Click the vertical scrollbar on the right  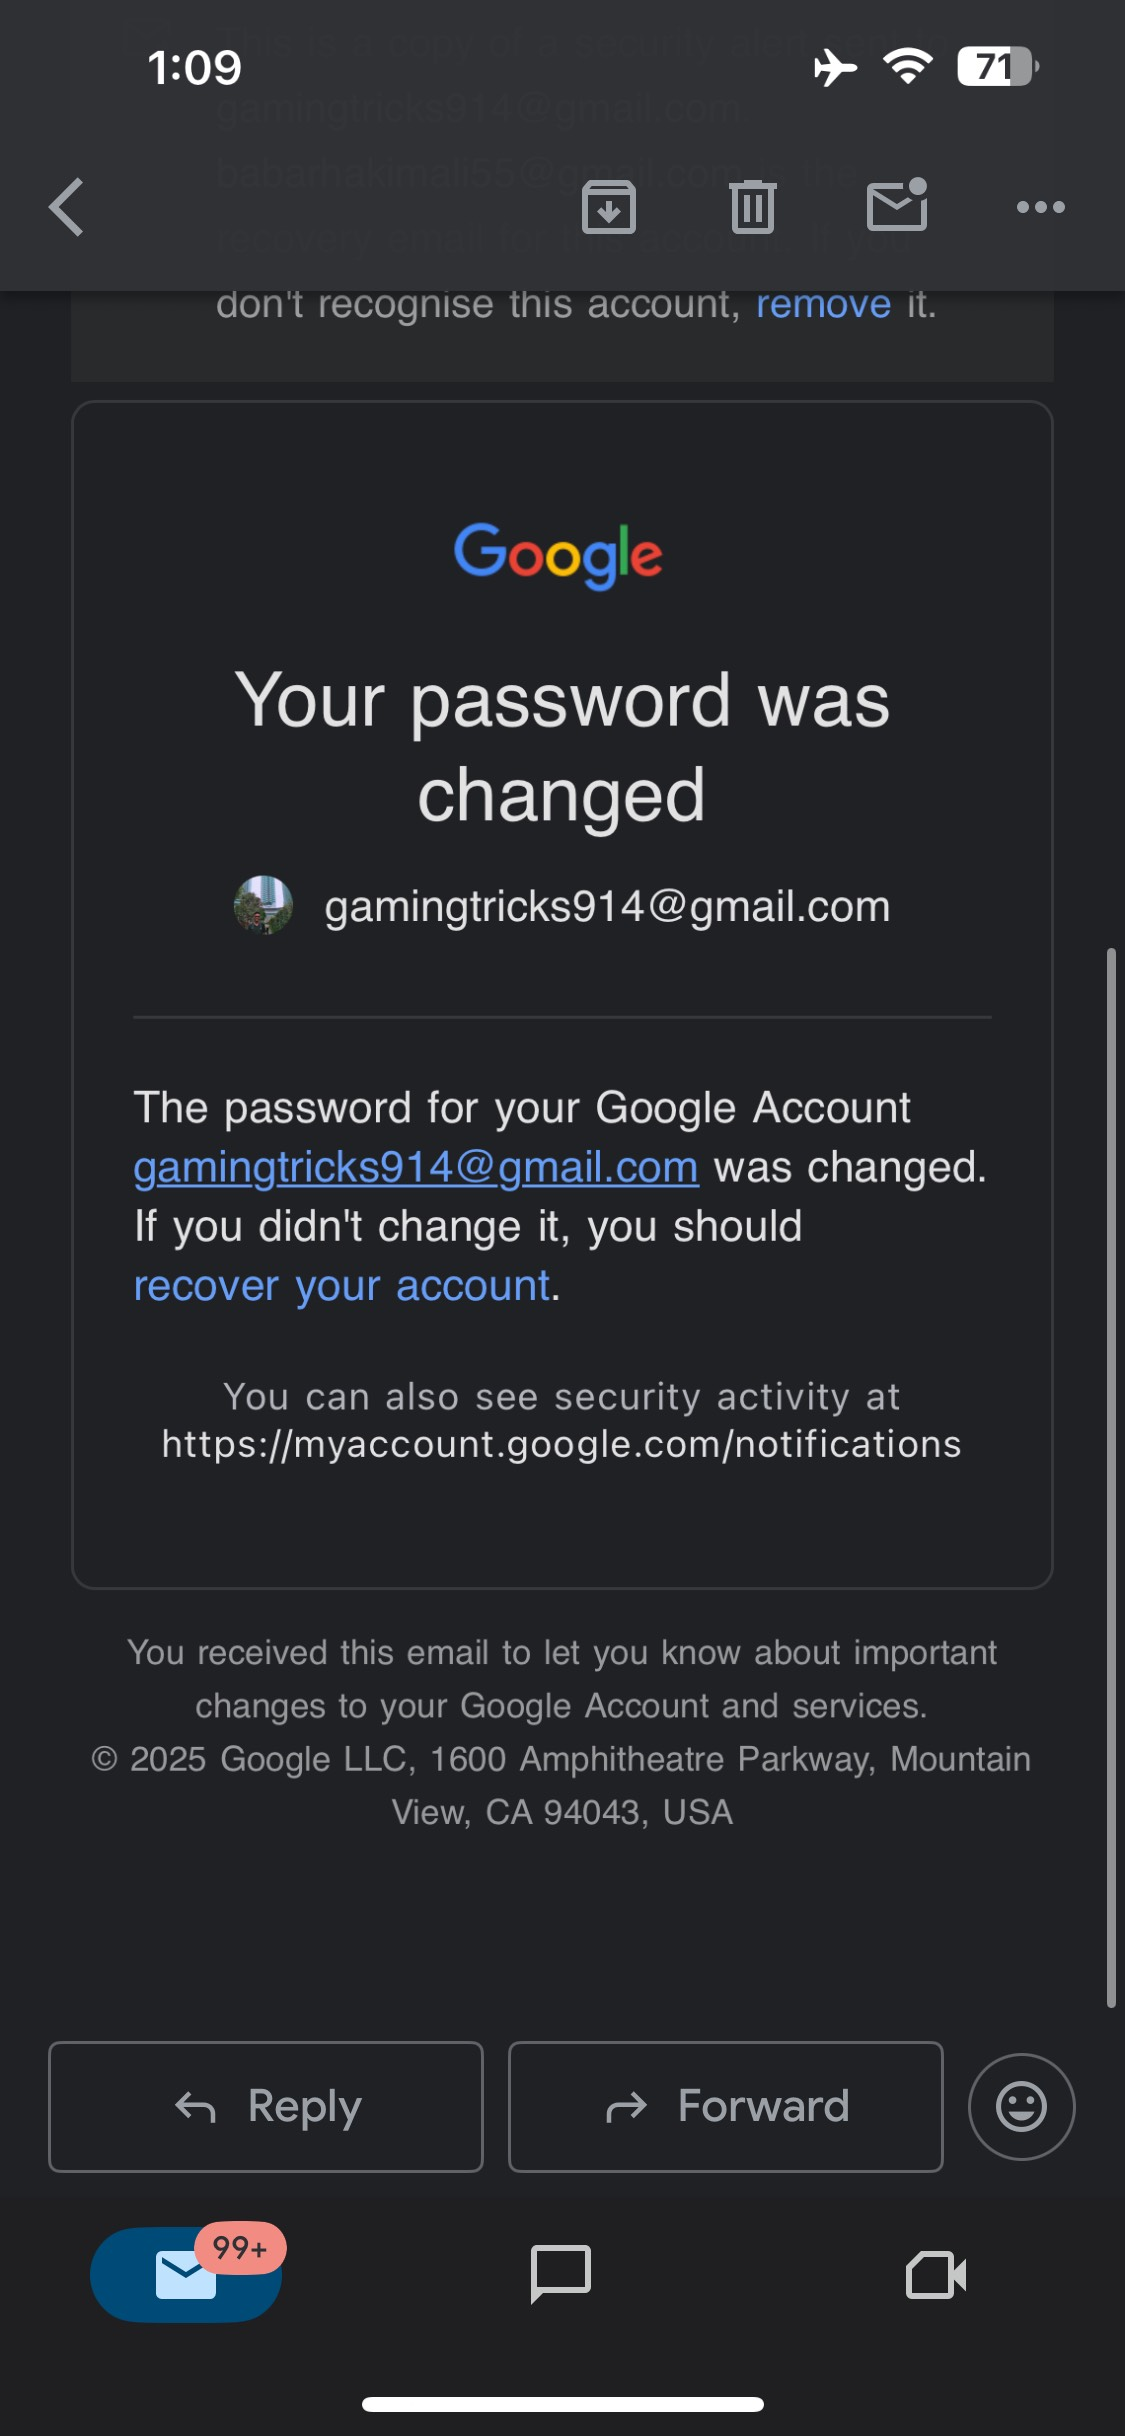point(1111,1477)
